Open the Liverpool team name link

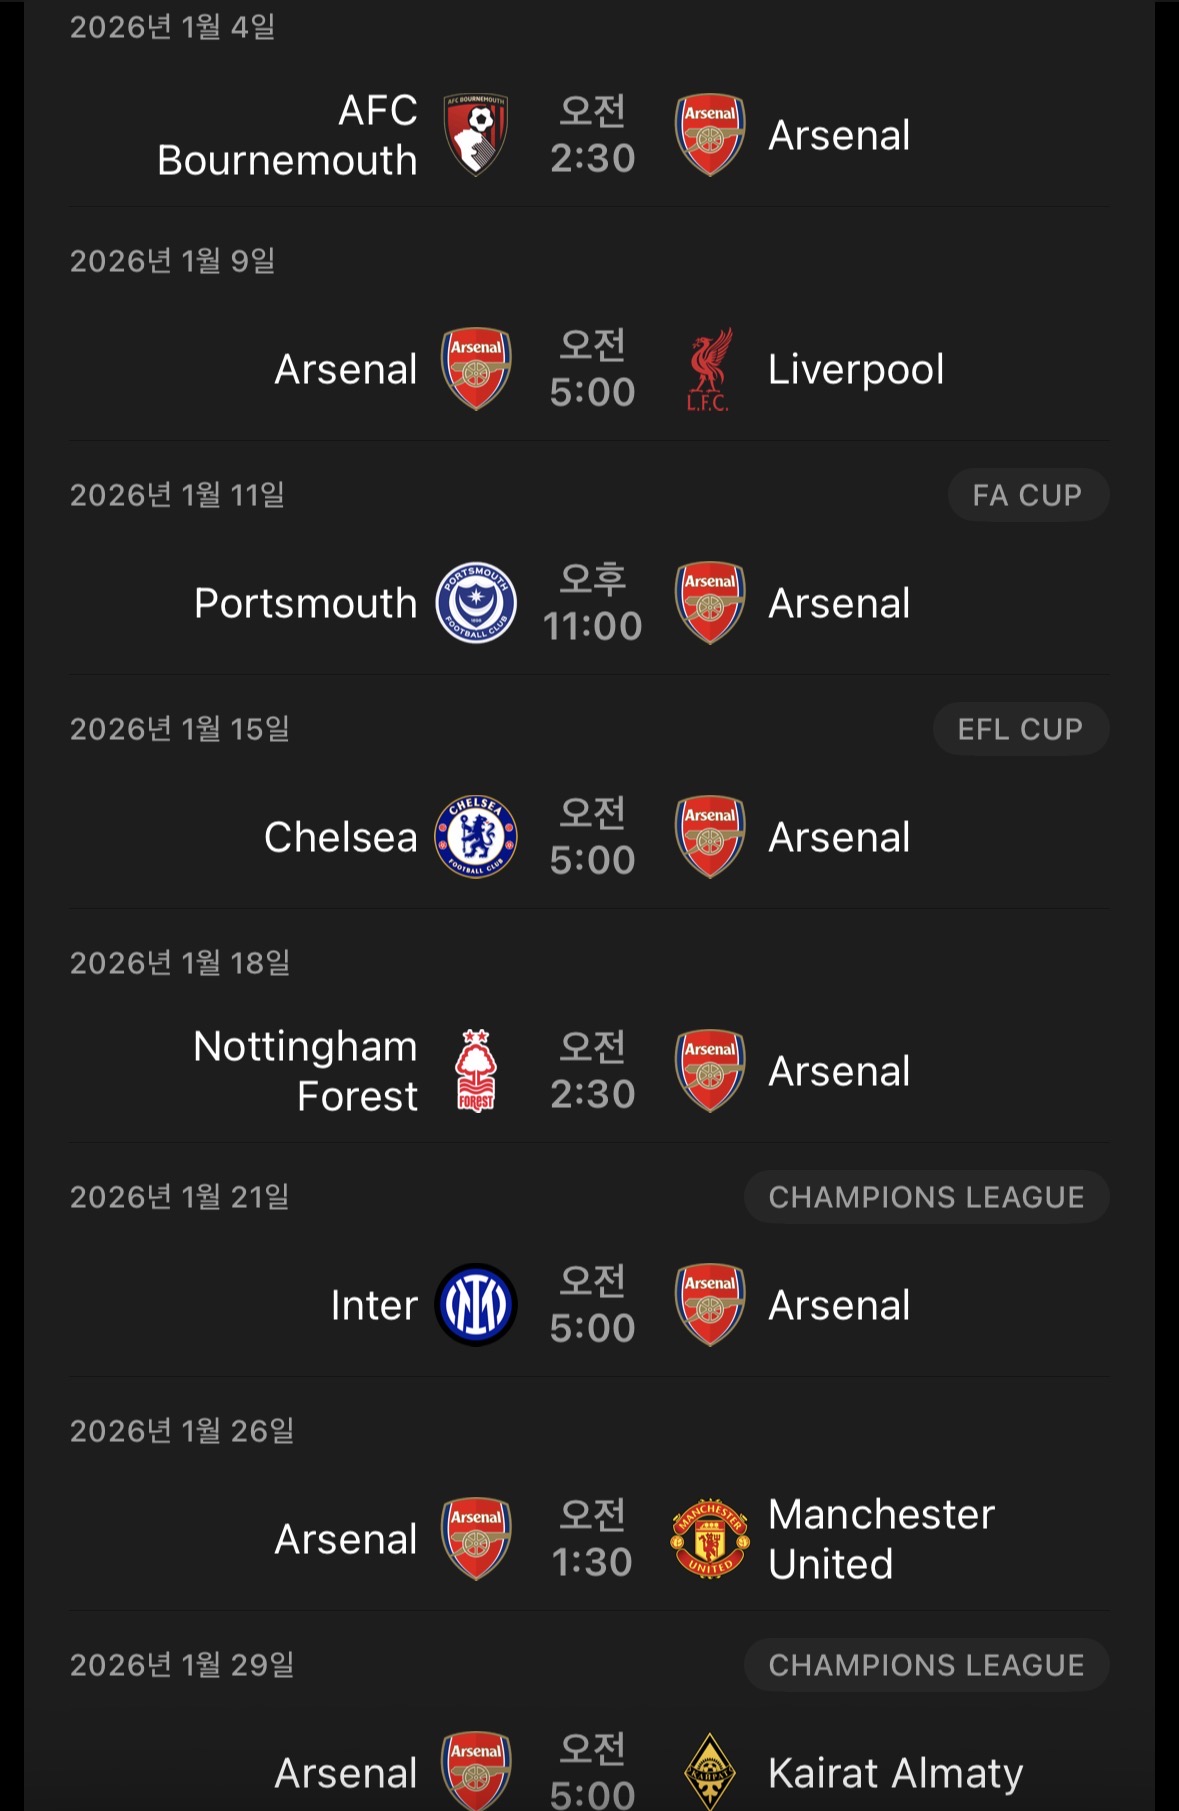pos(856,370)
